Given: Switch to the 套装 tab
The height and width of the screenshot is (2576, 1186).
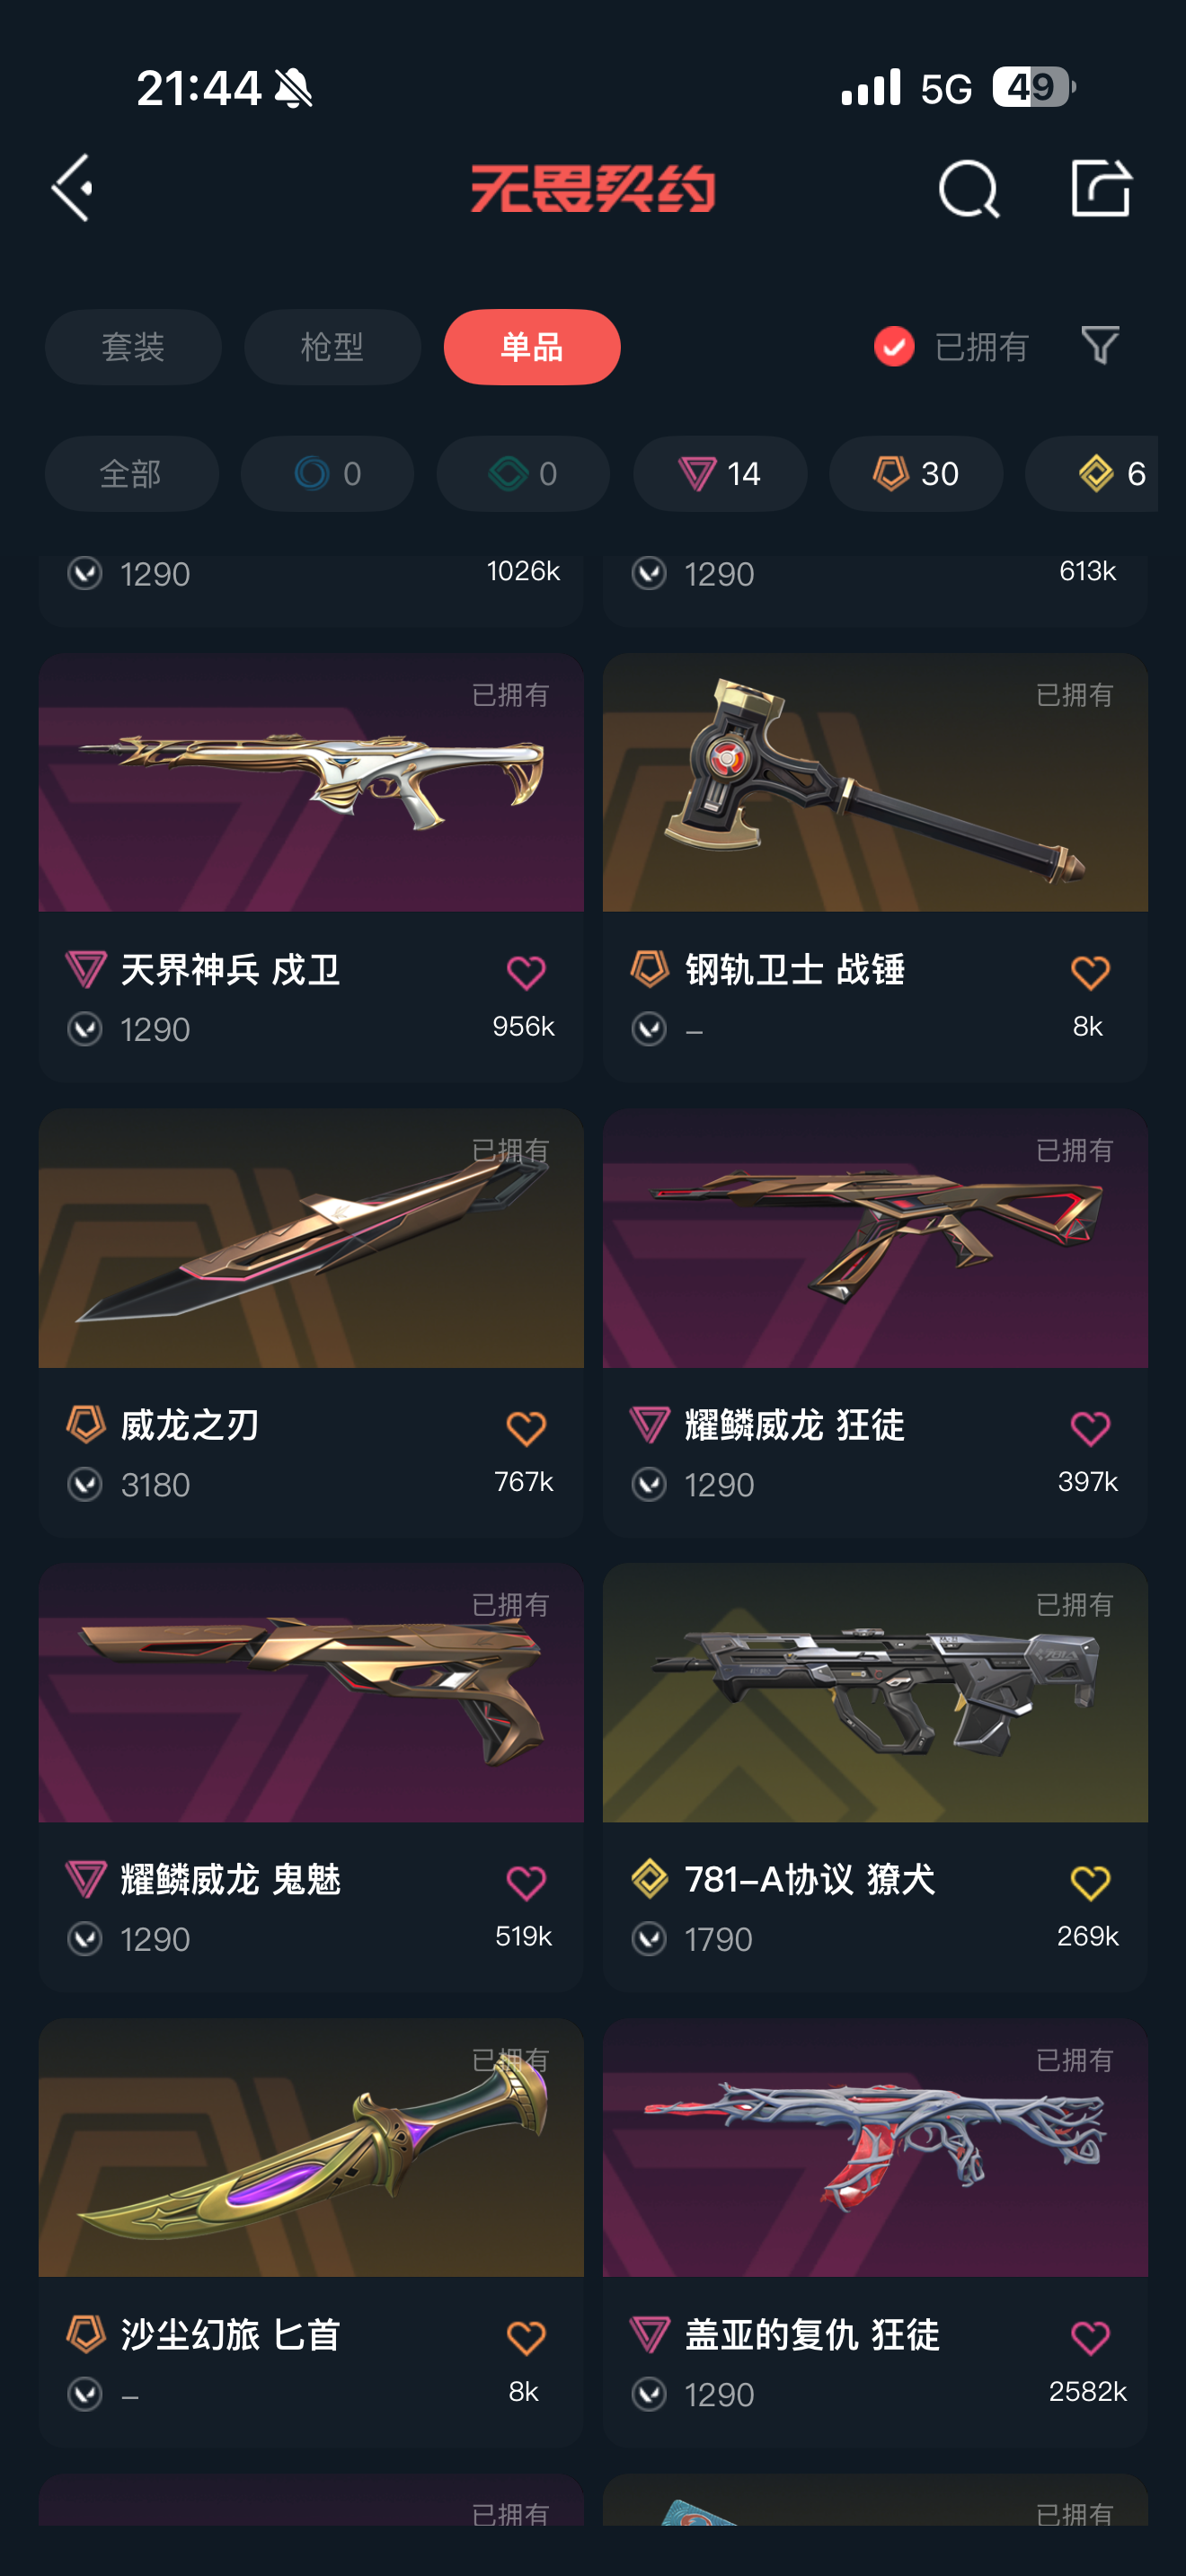Looking at the screenshot, I should pyautogui.click(x=133, y=347).
